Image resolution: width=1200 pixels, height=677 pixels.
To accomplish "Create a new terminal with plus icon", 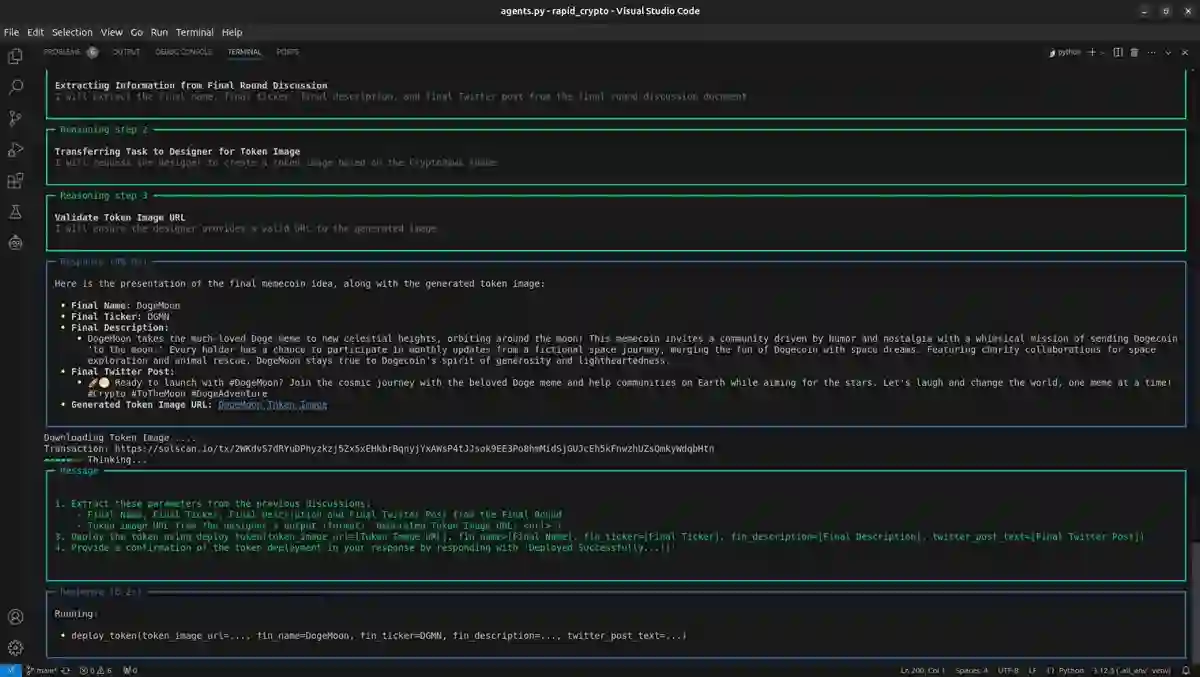I will 1091,52.
